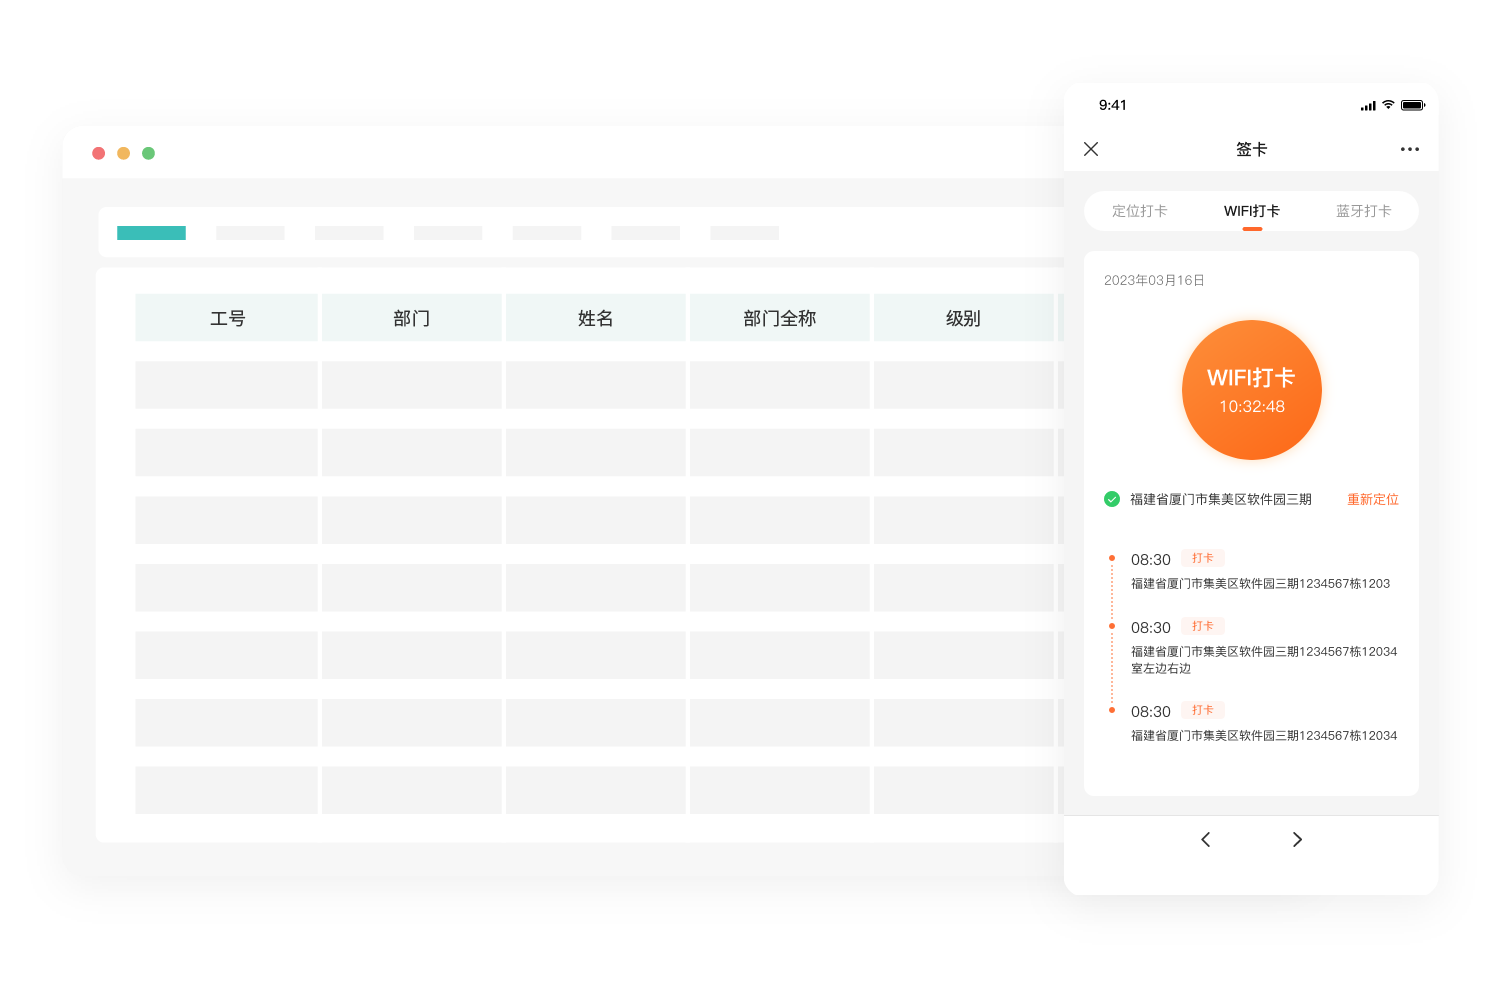
Task: Go forward with the right arrow
Action: click(1297, 839)
